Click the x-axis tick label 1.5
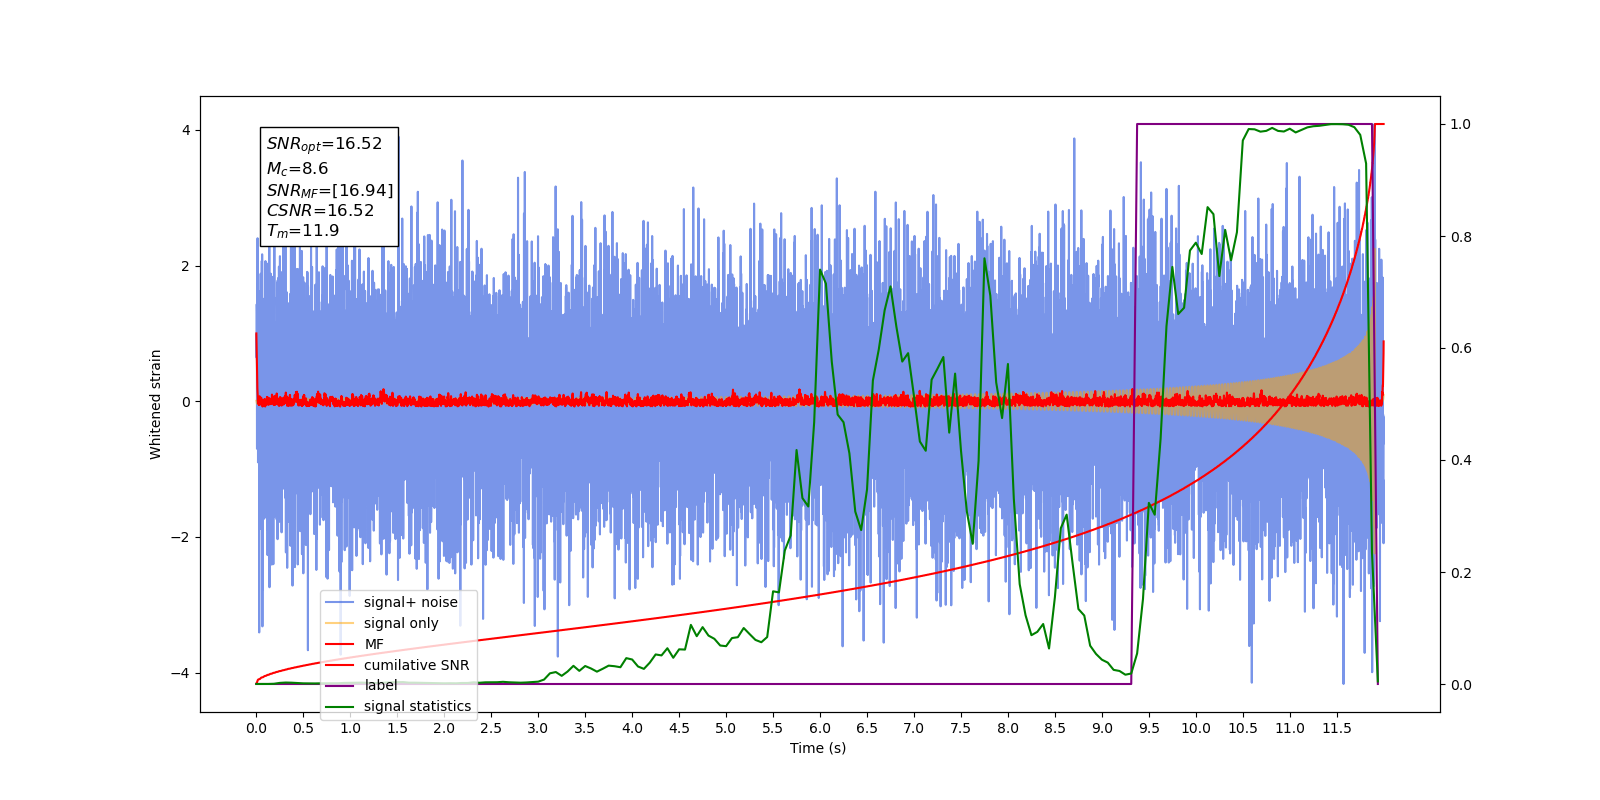The image size is (1600, 800). pyautogui.click(x=397, y=728)
